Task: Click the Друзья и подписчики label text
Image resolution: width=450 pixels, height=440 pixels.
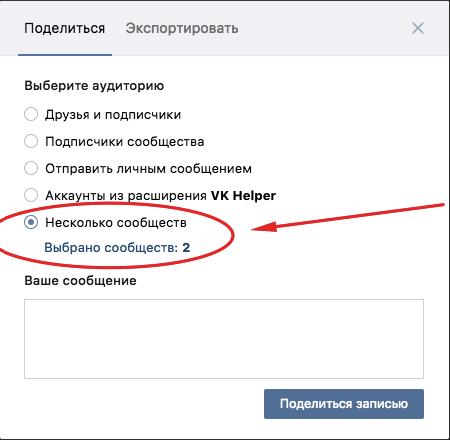Action: 113,114
